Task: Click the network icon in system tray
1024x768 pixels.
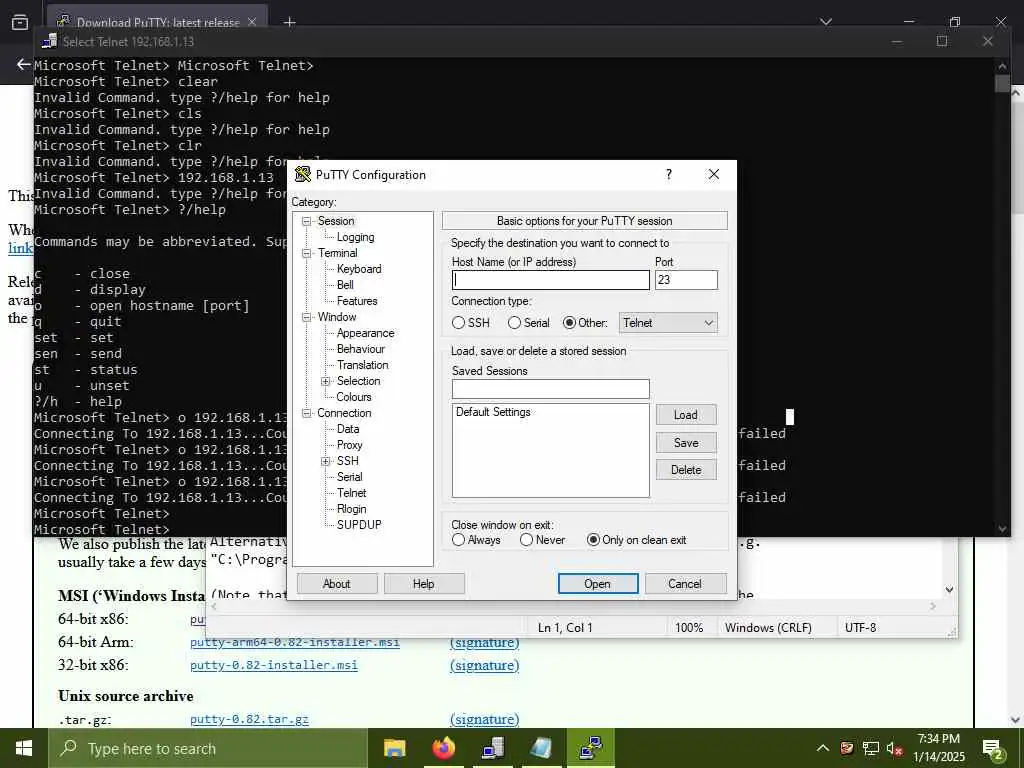Action: coord(871,748)
